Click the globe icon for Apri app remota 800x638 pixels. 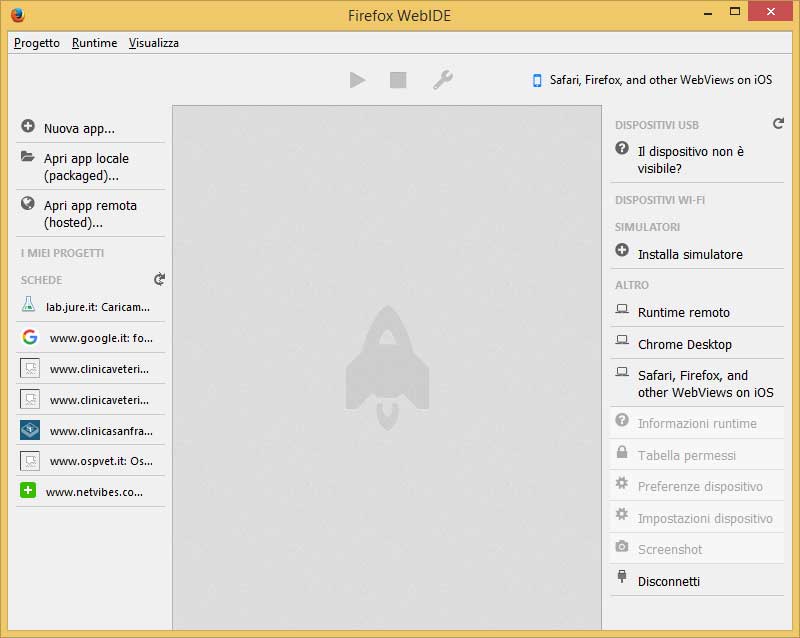coord(28,204)
